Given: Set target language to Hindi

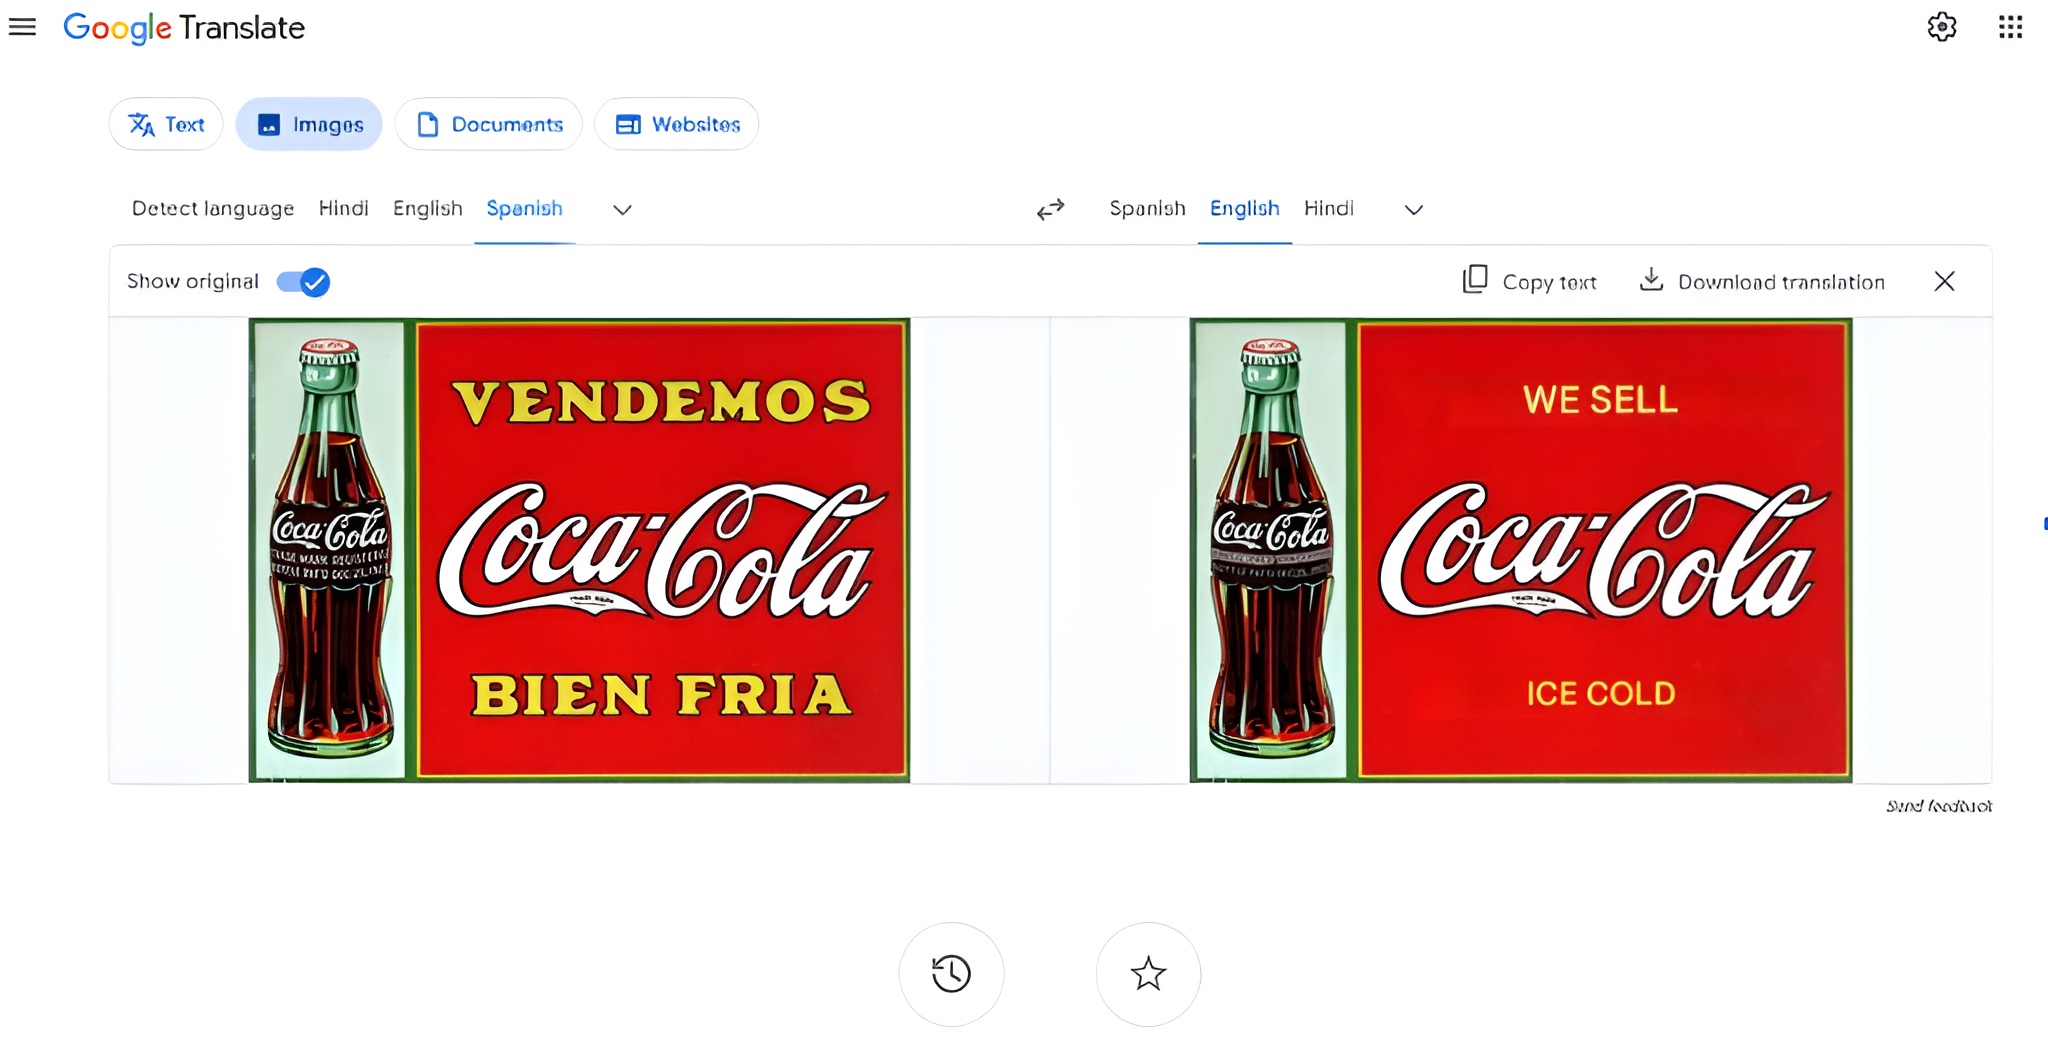Looking at the screenshot, I should pyautogui.click(x=1329, y=208).
